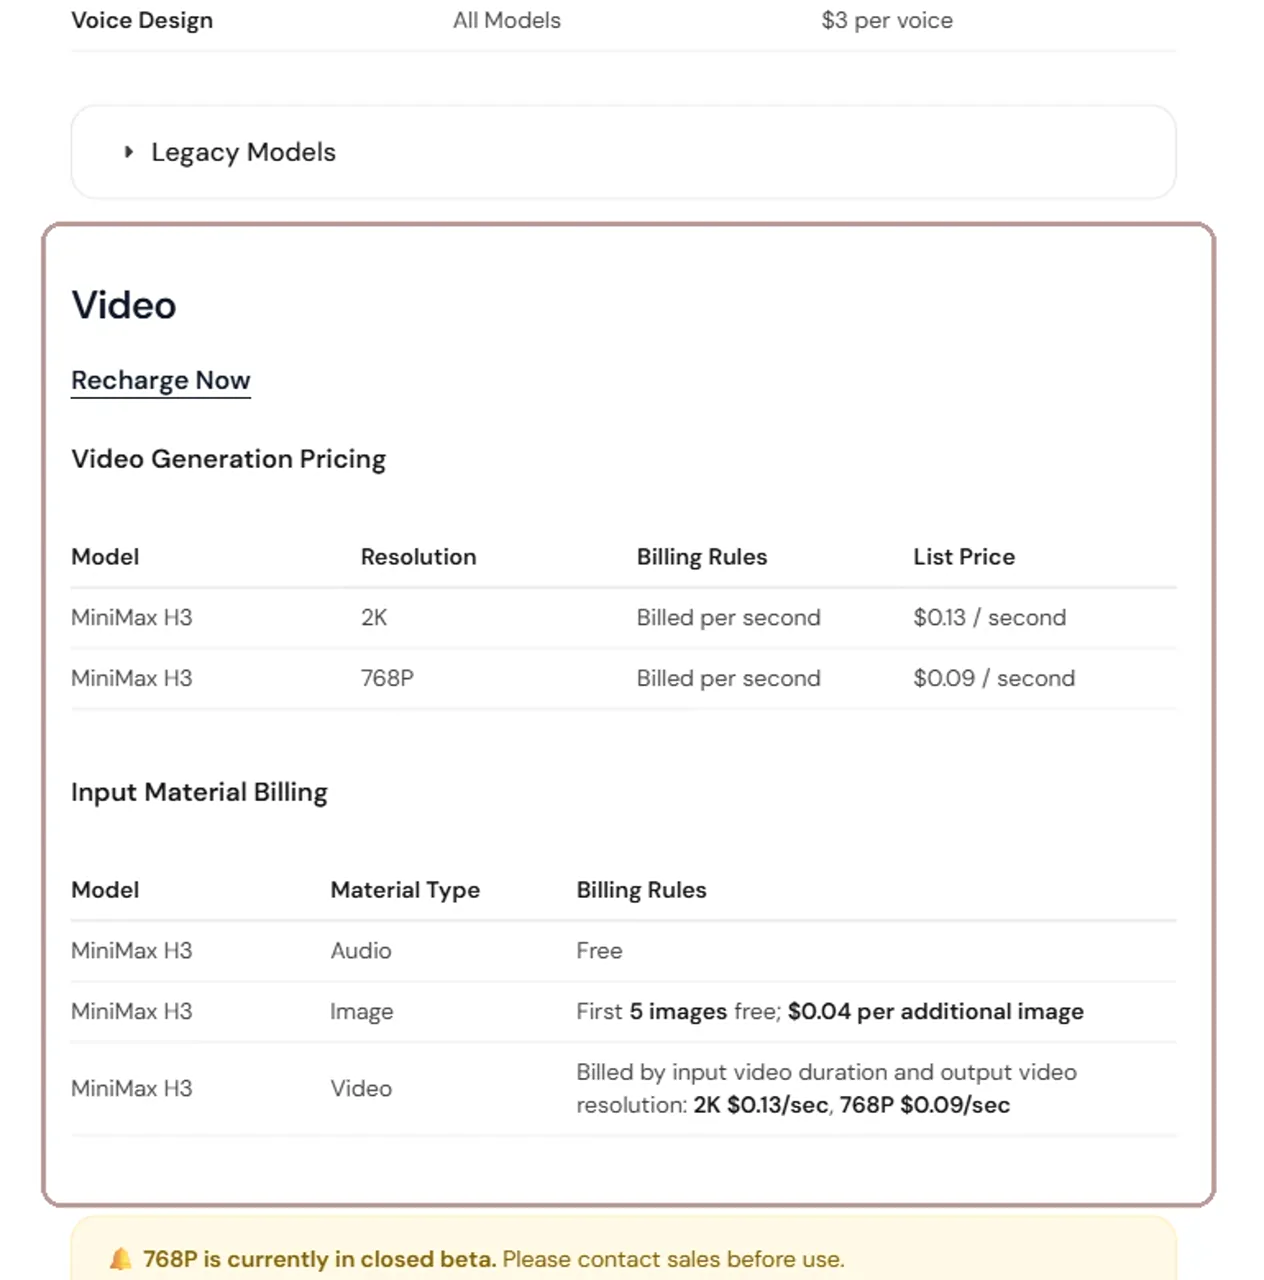Click Billed per second in 2K row
Viewport: 1264px width, 1280px height.
[x=729, y=618]
